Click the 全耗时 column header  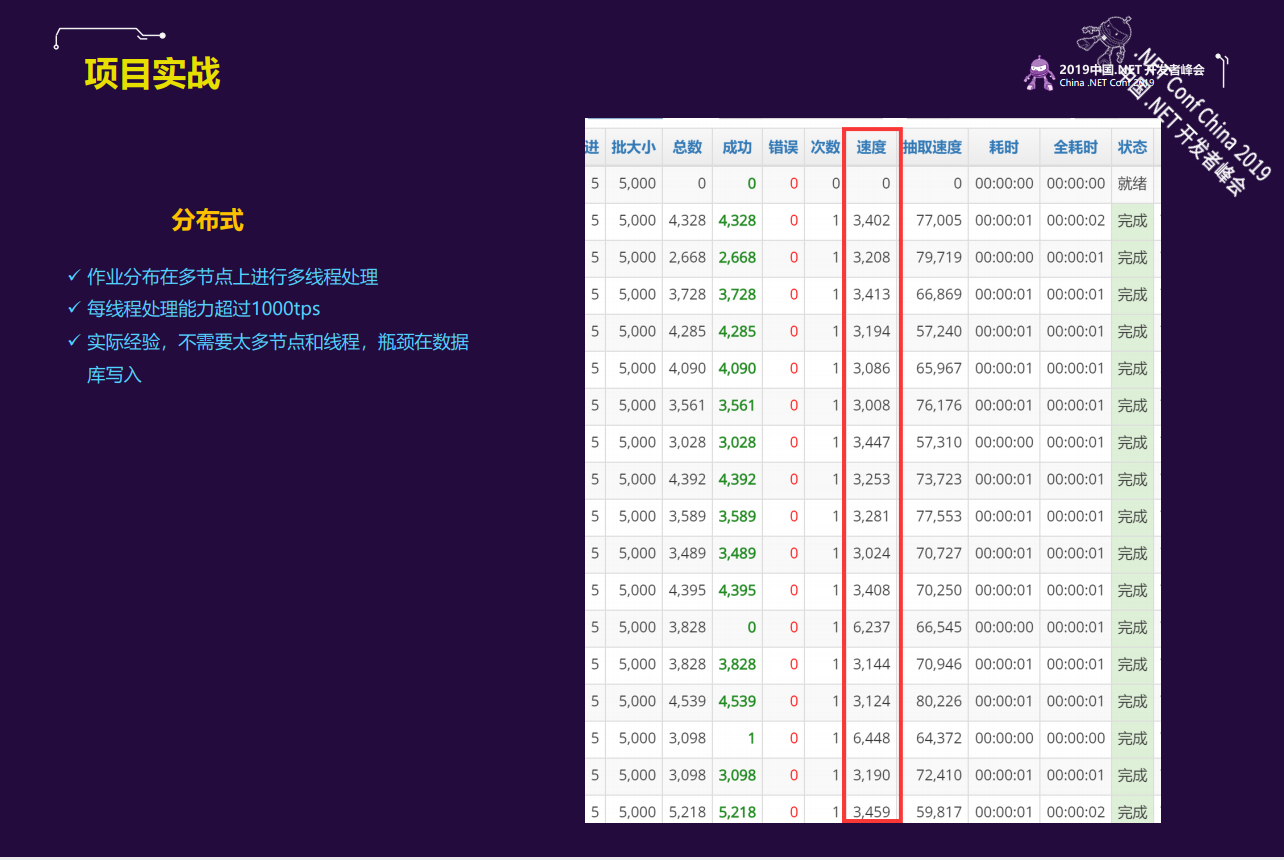tap(1076, 147)
